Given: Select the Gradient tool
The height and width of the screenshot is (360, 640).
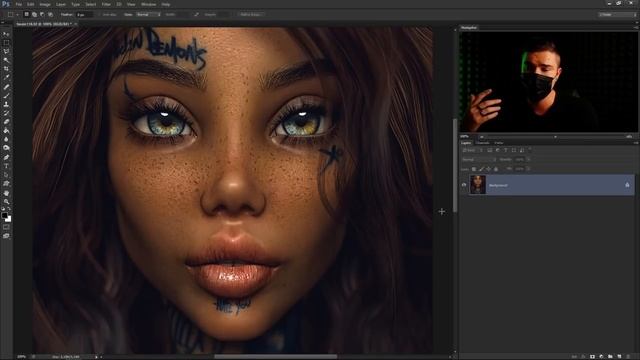Looking at the screenshot, I should pos(6,131).
